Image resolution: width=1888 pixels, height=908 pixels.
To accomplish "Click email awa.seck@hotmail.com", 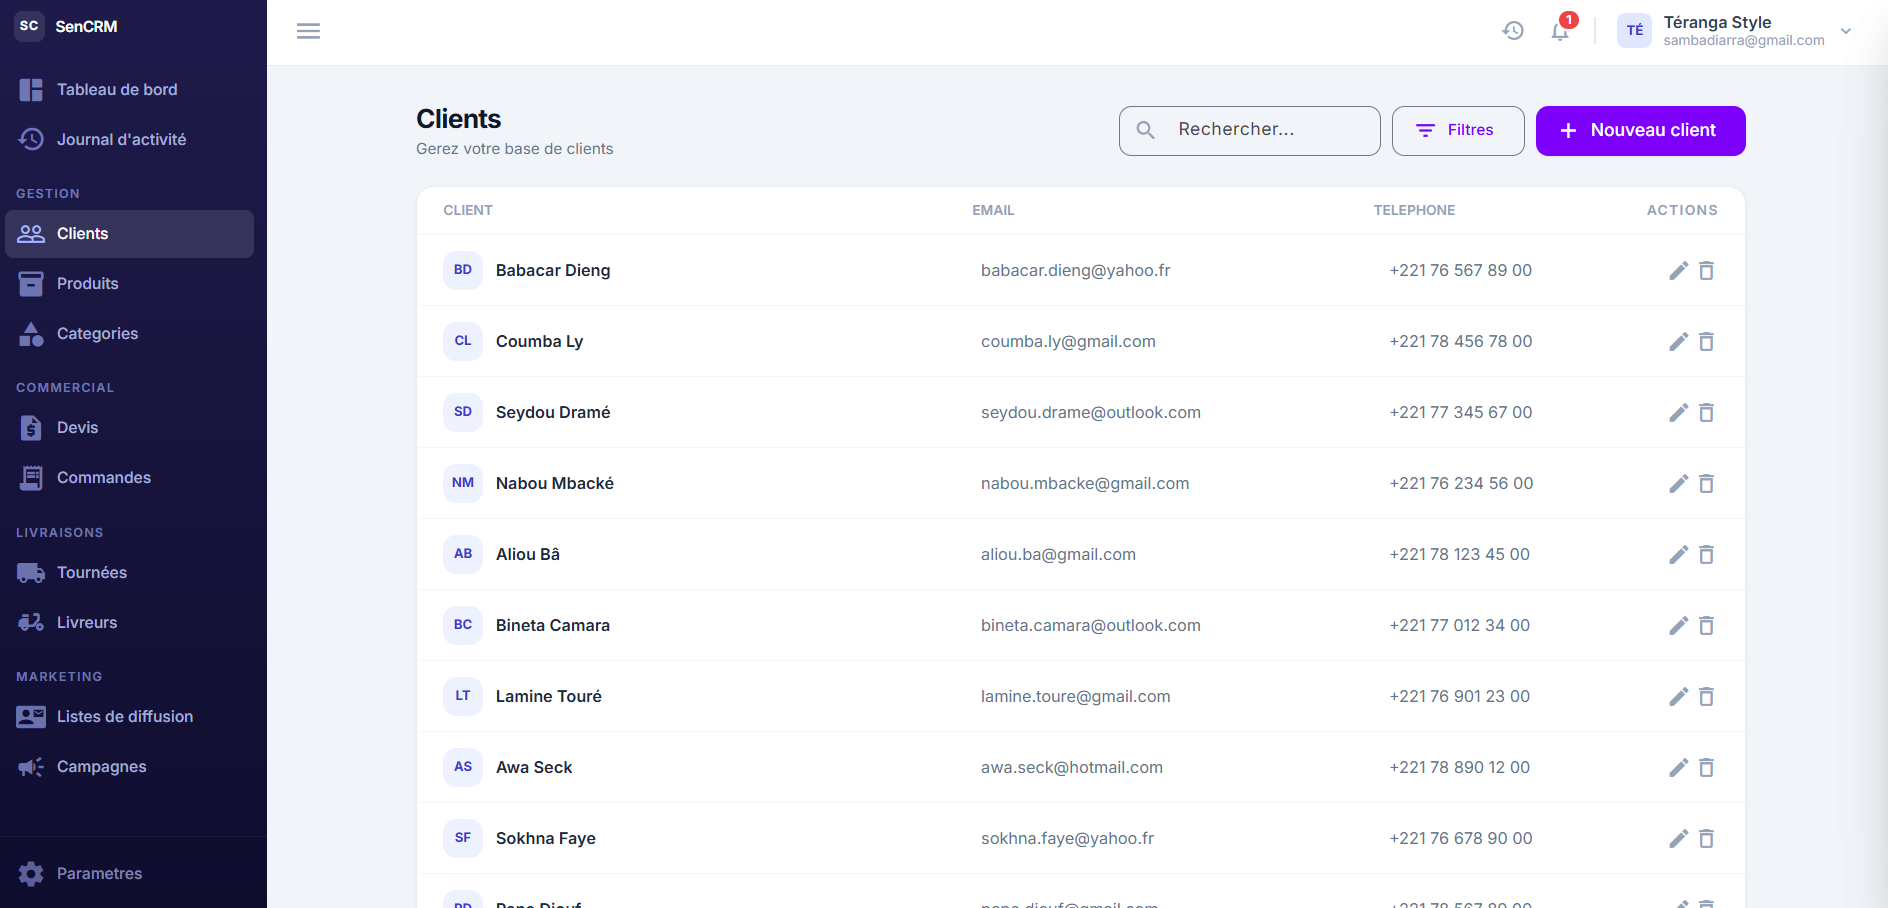I will 1072,768.
